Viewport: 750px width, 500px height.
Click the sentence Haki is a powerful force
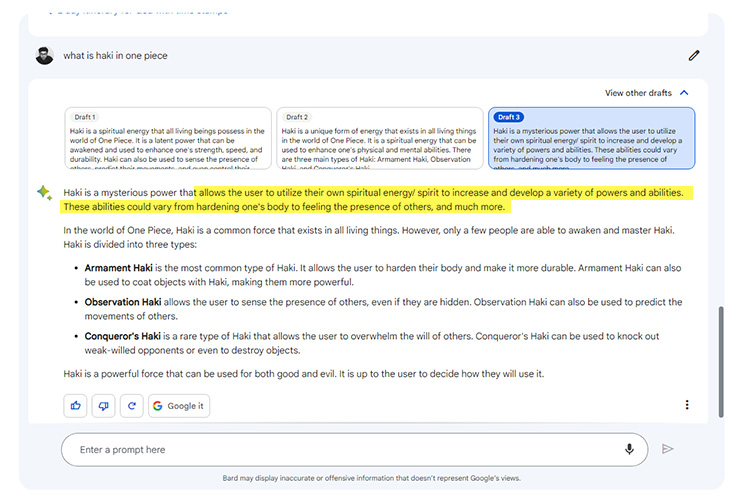(x=304, y=374)
